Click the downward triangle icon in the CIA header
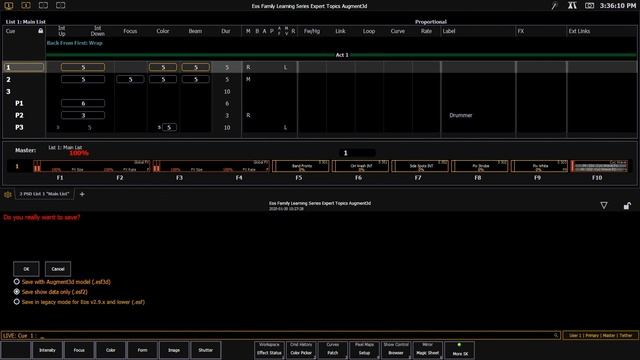This screenshot has height=360, width=640. point(604,206)
